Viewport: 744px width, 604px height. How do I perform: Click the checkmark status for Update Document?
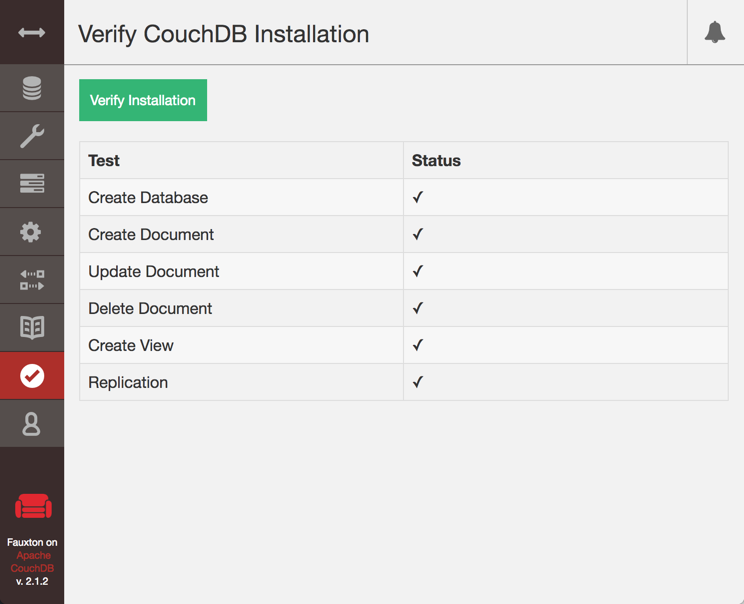pos(418,271)
